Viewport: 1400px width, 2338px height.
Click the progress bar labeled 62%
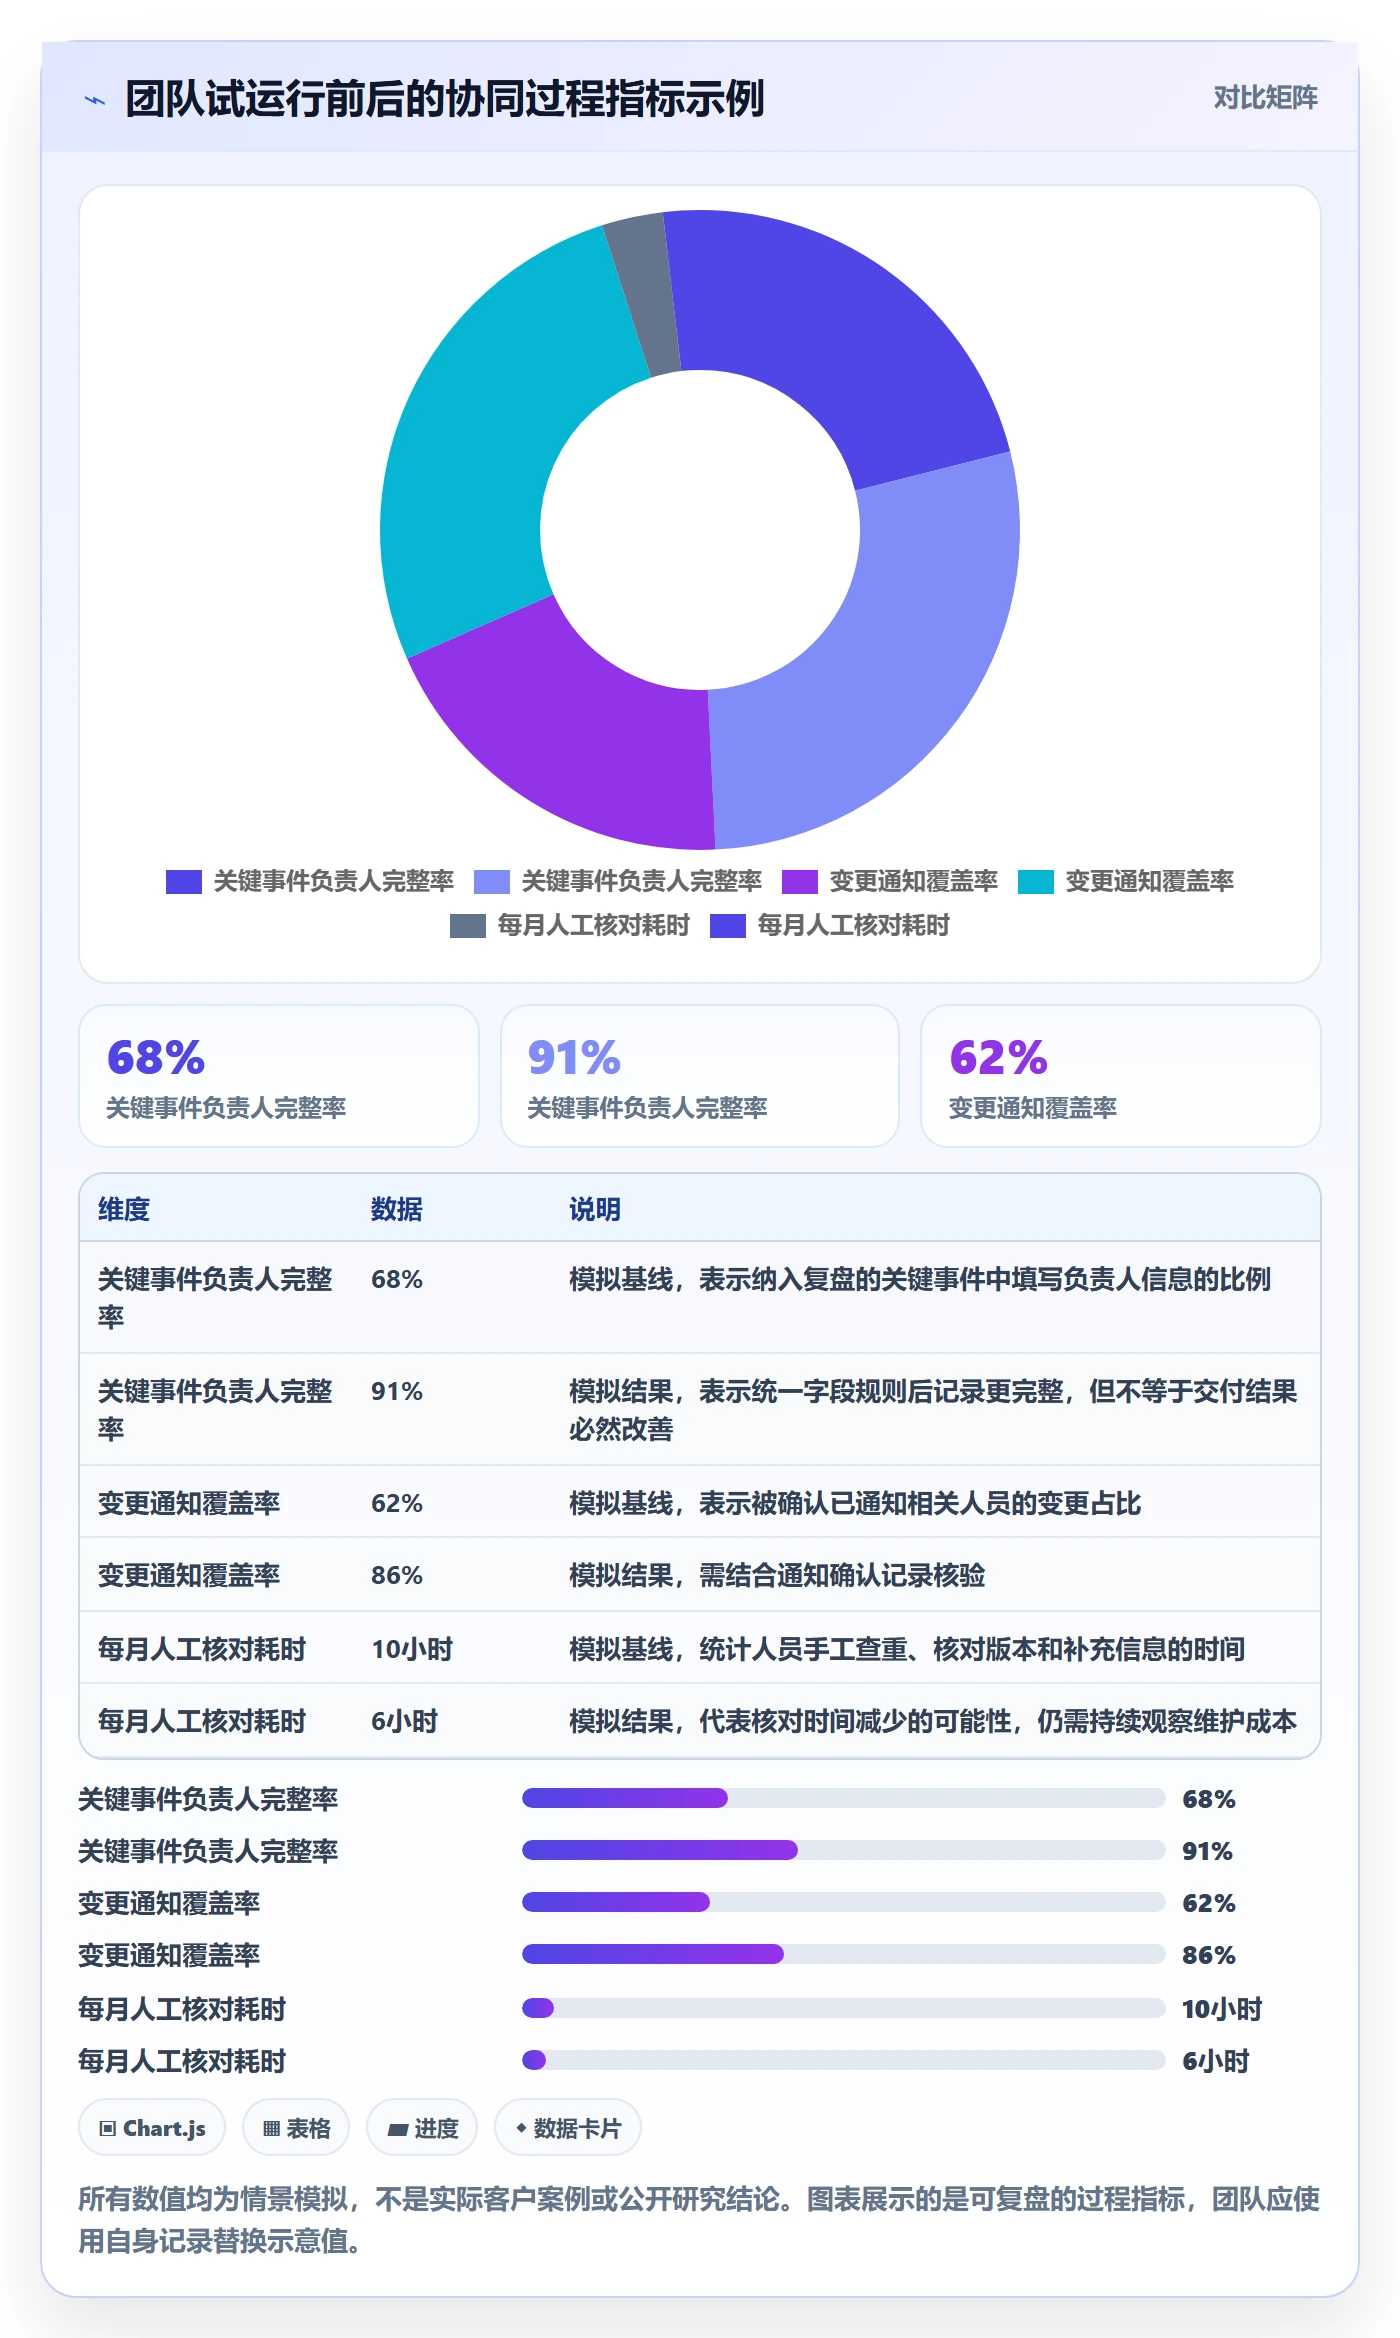[x=844, y=1902]
